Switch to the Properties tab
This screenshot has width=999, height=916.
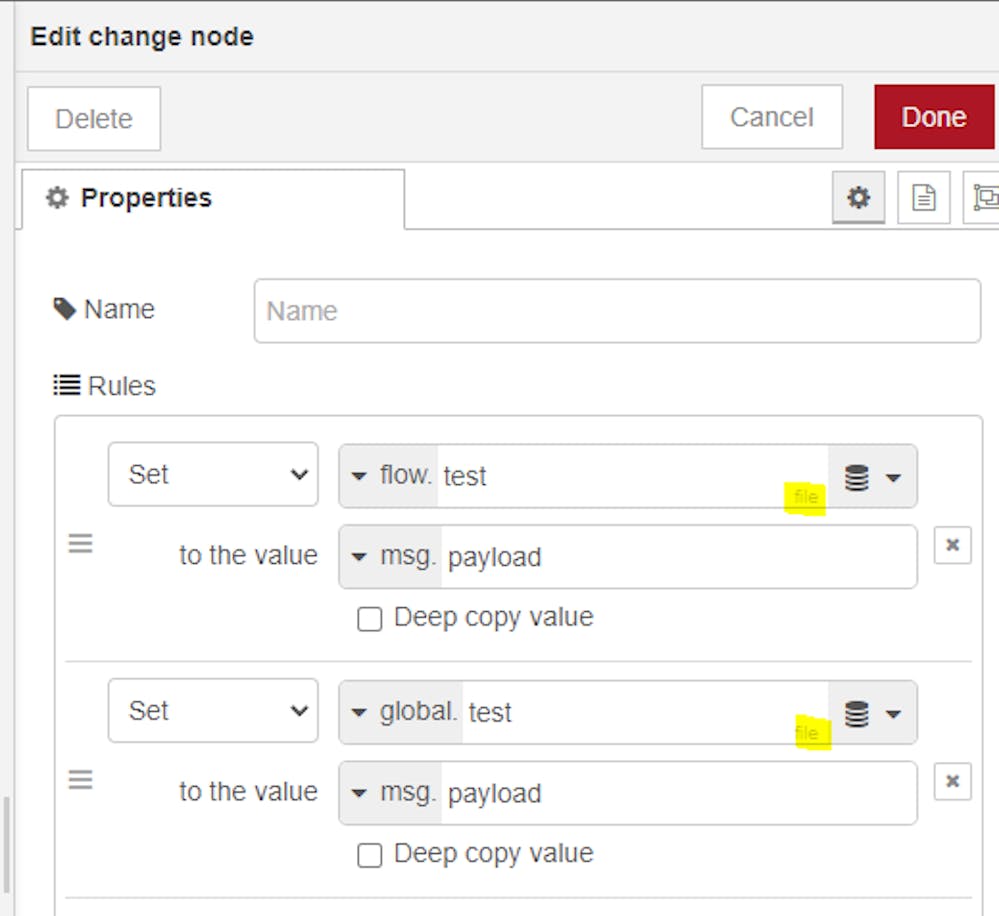pos(130,198)
